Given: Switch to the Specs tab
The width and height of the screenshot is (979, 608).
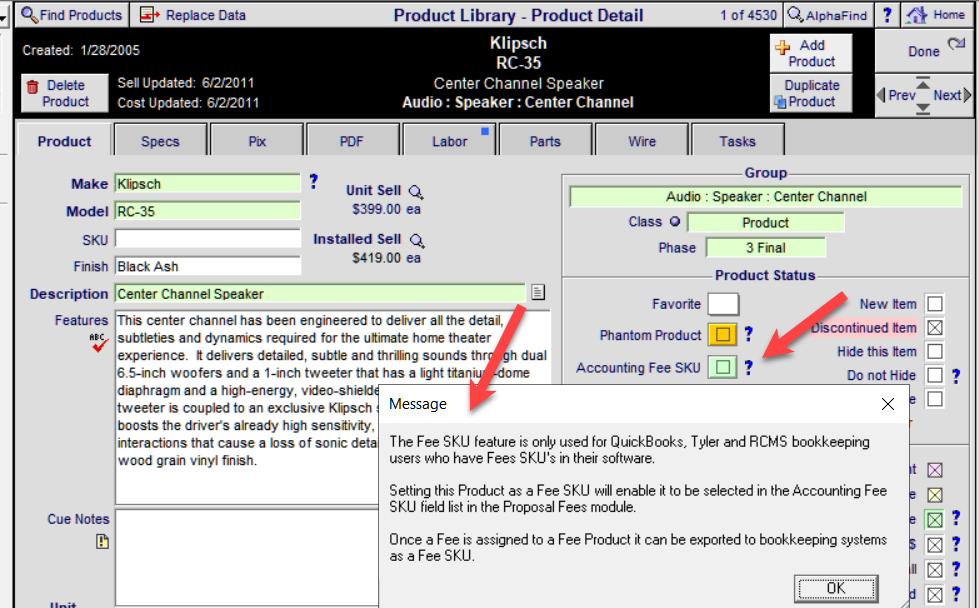Looking at the screenshot, I should pos(160,140).
